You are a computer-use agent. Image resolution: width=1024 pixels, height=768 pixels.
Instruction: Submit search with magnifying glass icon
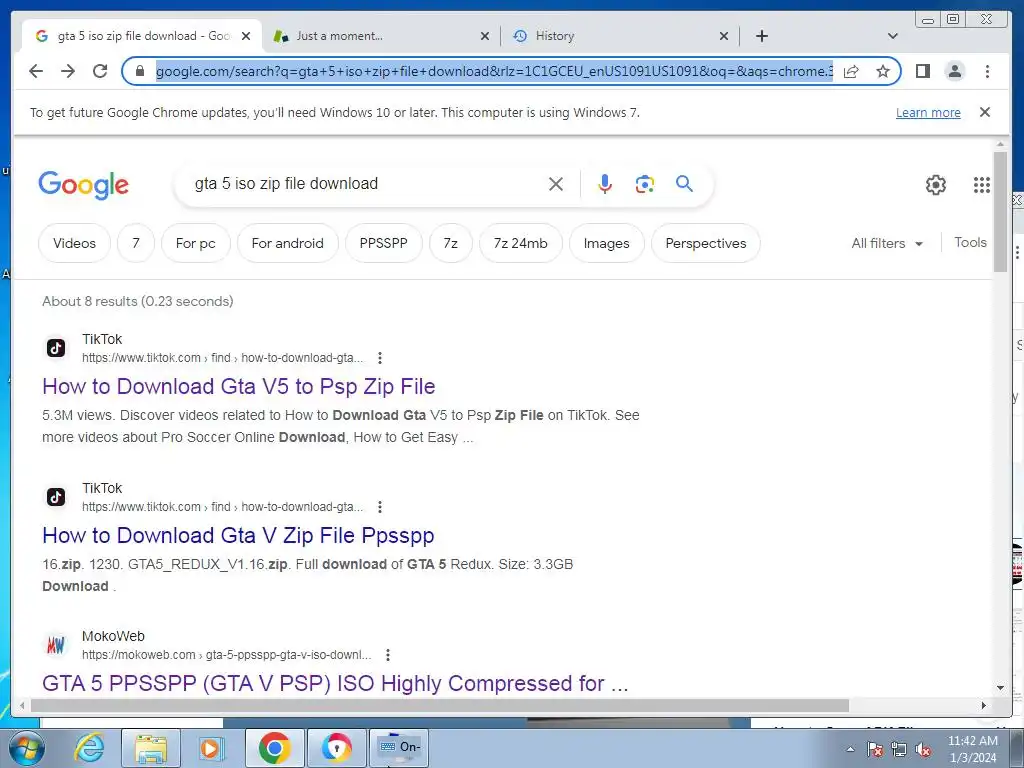(684, 184)
